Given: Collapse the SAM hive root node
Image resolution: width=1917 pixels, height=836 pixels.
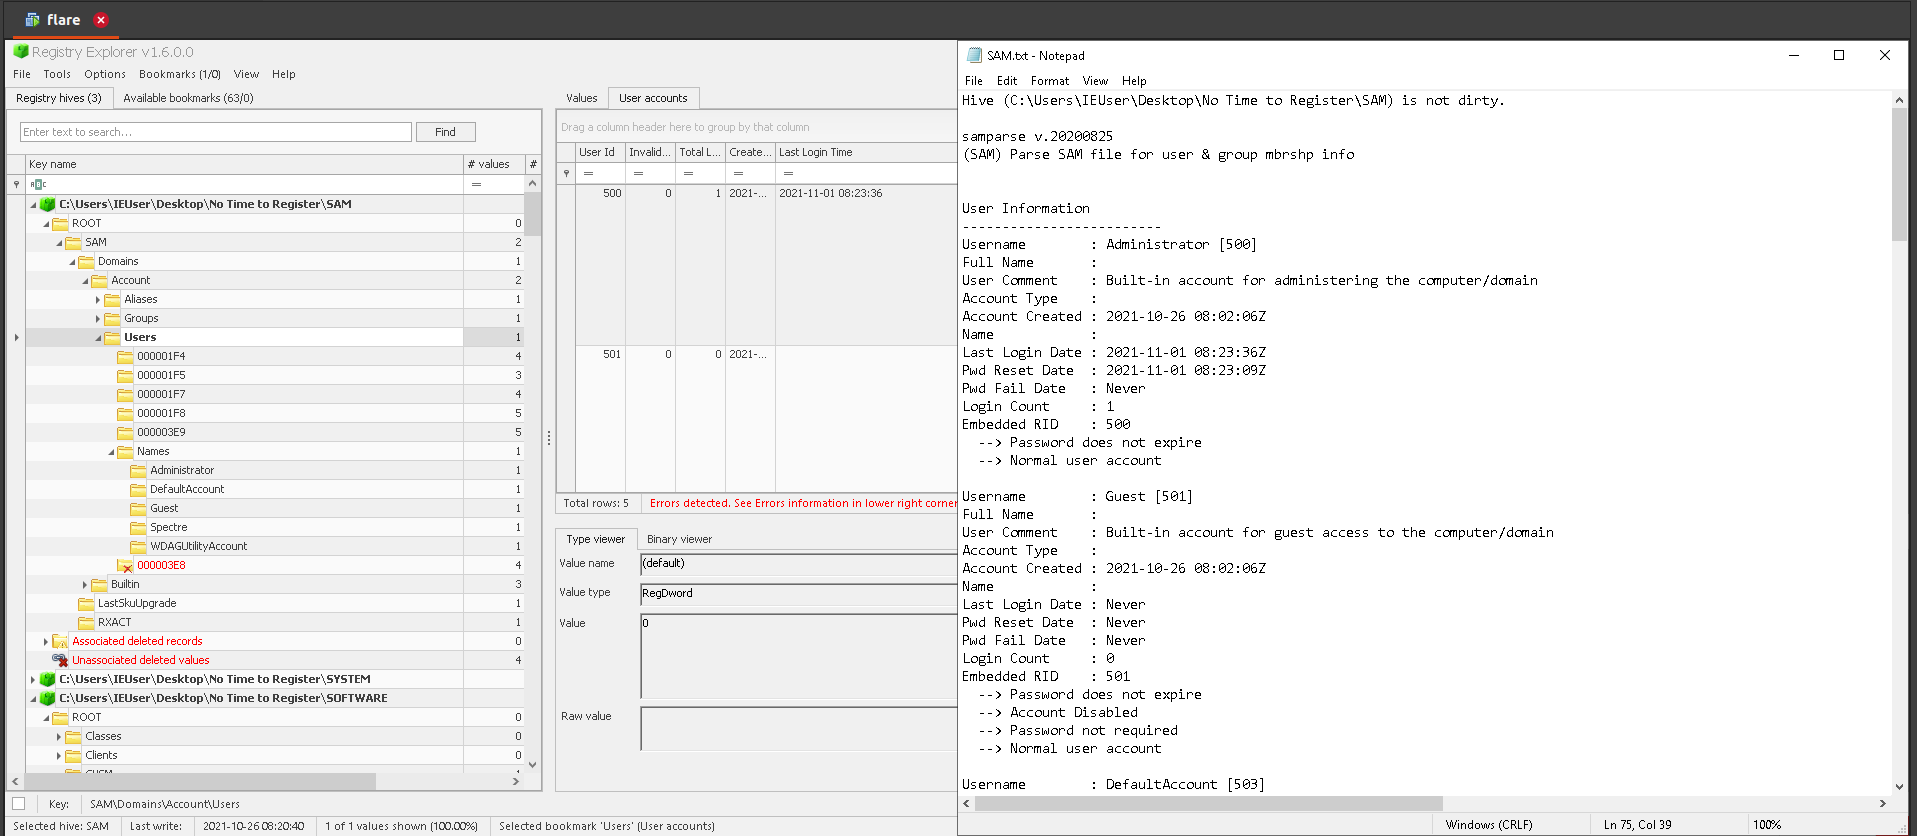Looking at the screenshot, I should click(x=33, y=204).
